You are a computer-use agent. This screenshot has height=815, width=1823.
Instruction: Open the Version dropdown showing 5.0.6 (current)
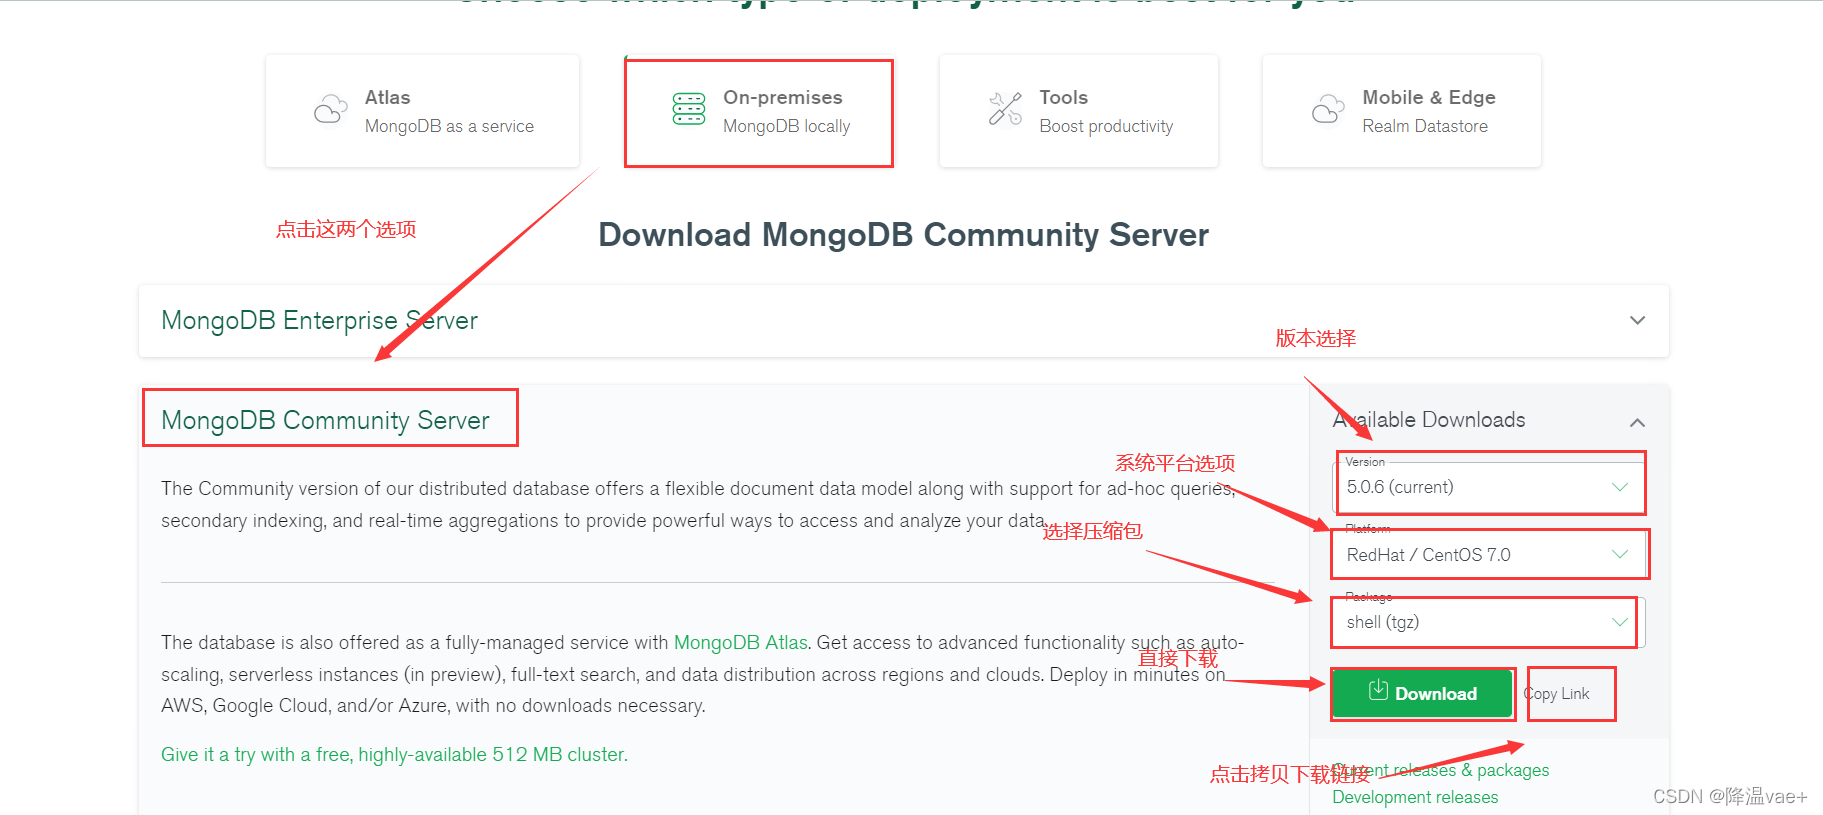tap(1490, 487)
